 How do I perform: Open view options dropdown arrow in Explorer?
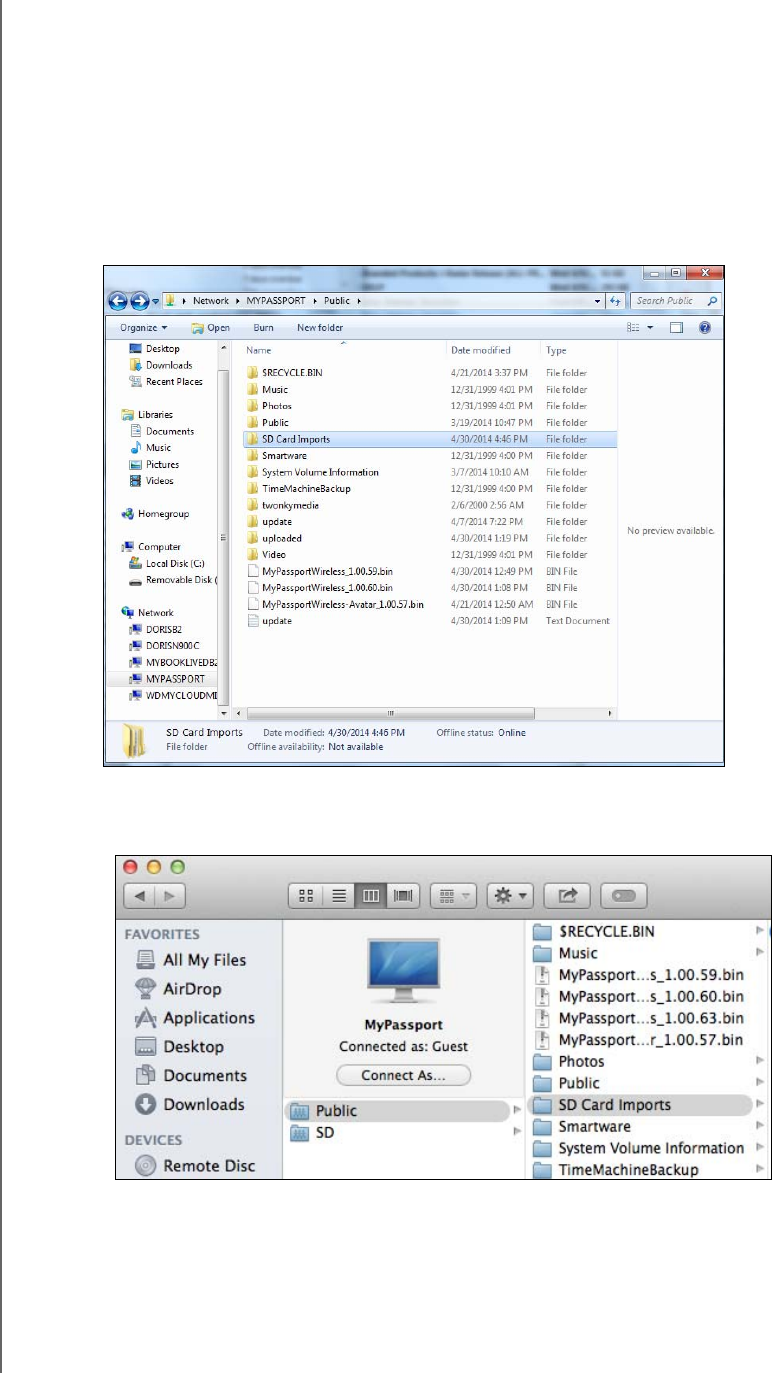(650, 327)
